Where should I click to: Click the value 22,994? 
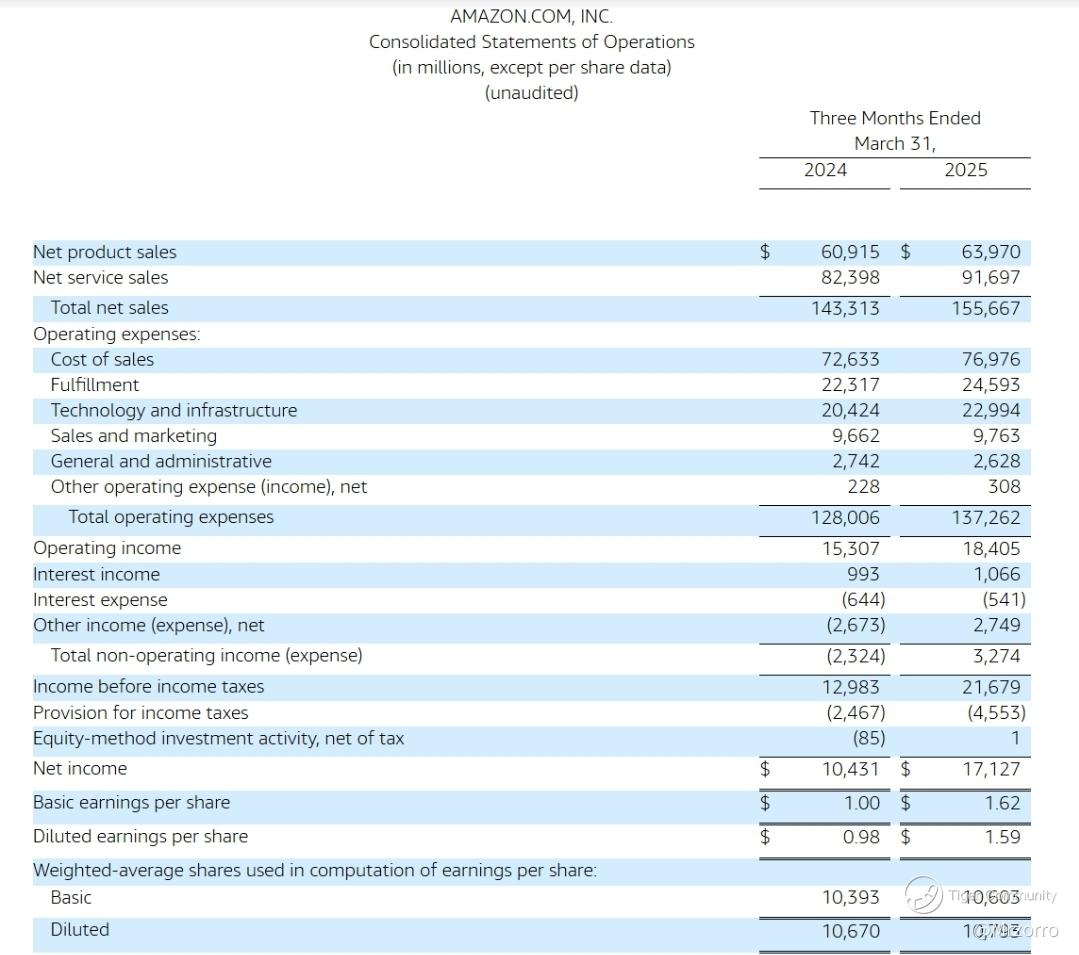[991, 410]
